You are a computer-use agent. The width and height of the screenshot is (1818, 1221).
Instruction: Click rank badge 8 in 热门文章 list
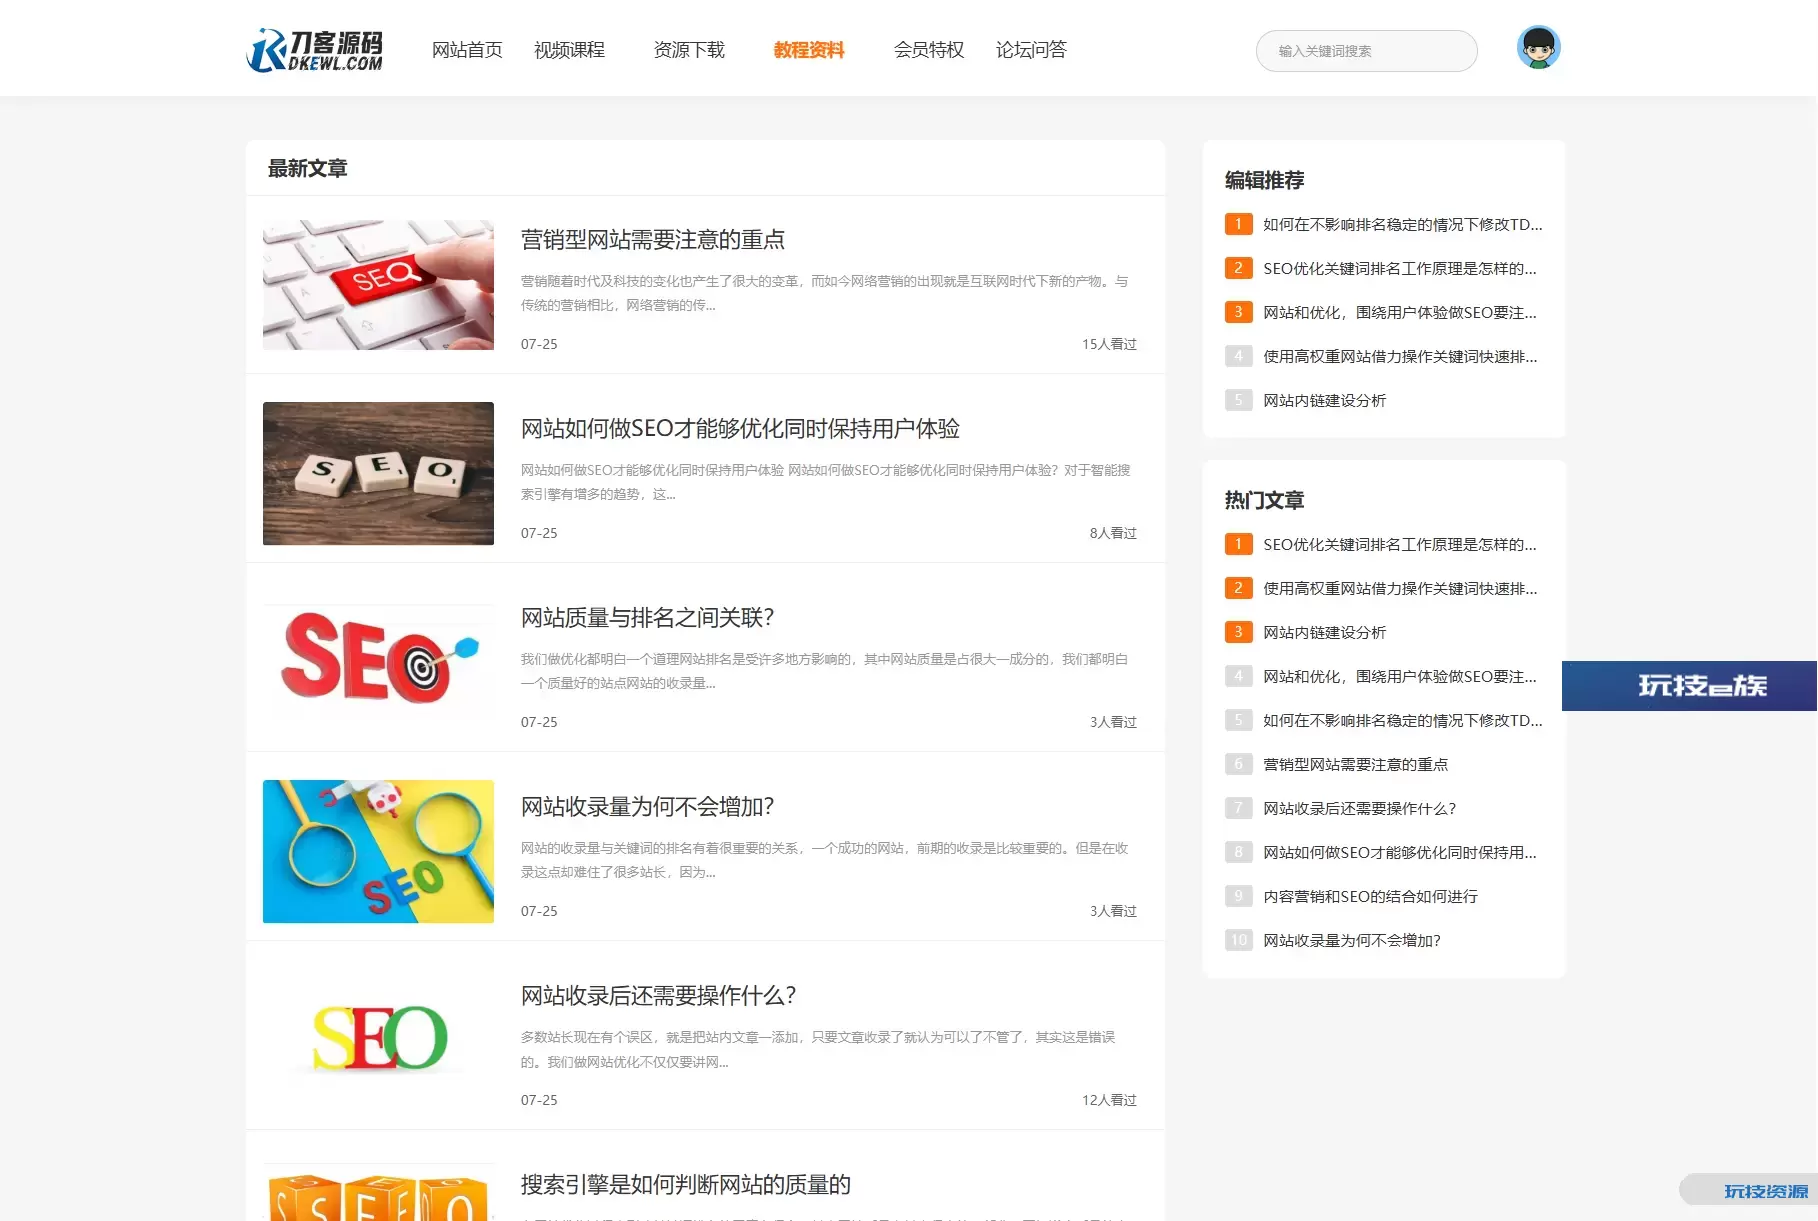(x=1238, y=852)
